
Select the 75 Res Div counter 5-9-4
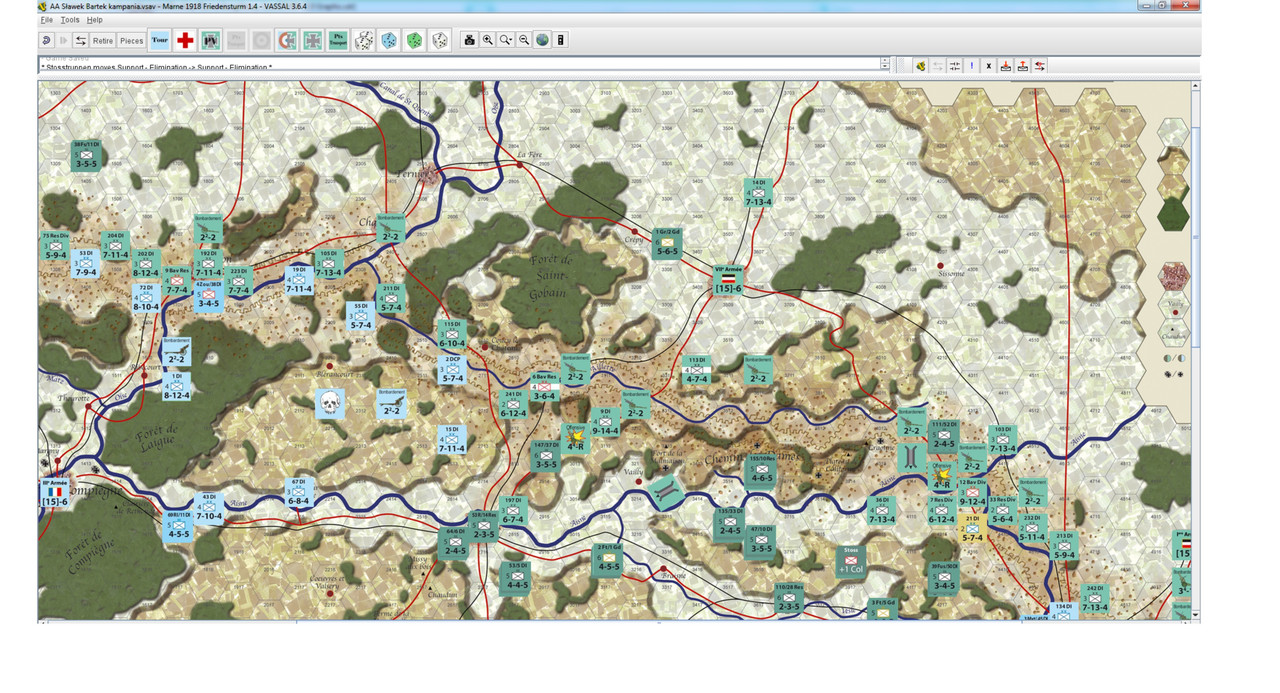(56, 248)
